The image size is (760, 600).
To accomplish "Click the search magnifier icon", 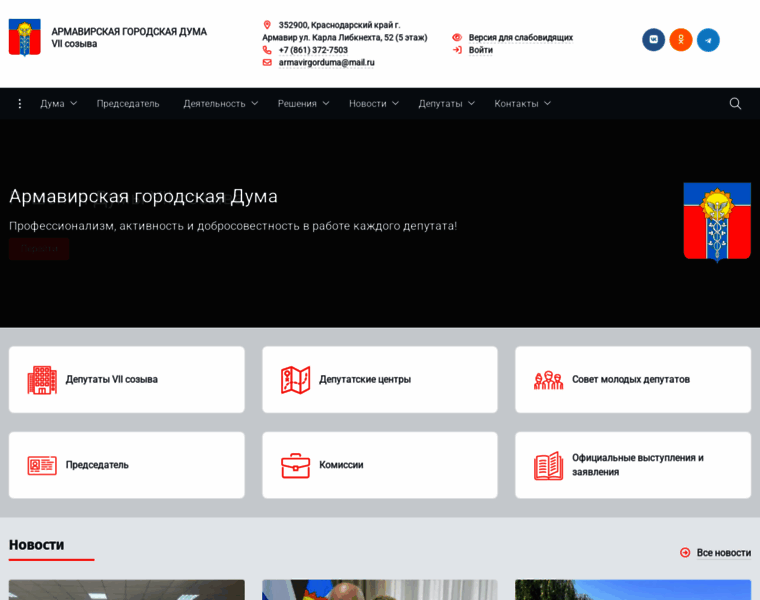I will coord(735,103).
